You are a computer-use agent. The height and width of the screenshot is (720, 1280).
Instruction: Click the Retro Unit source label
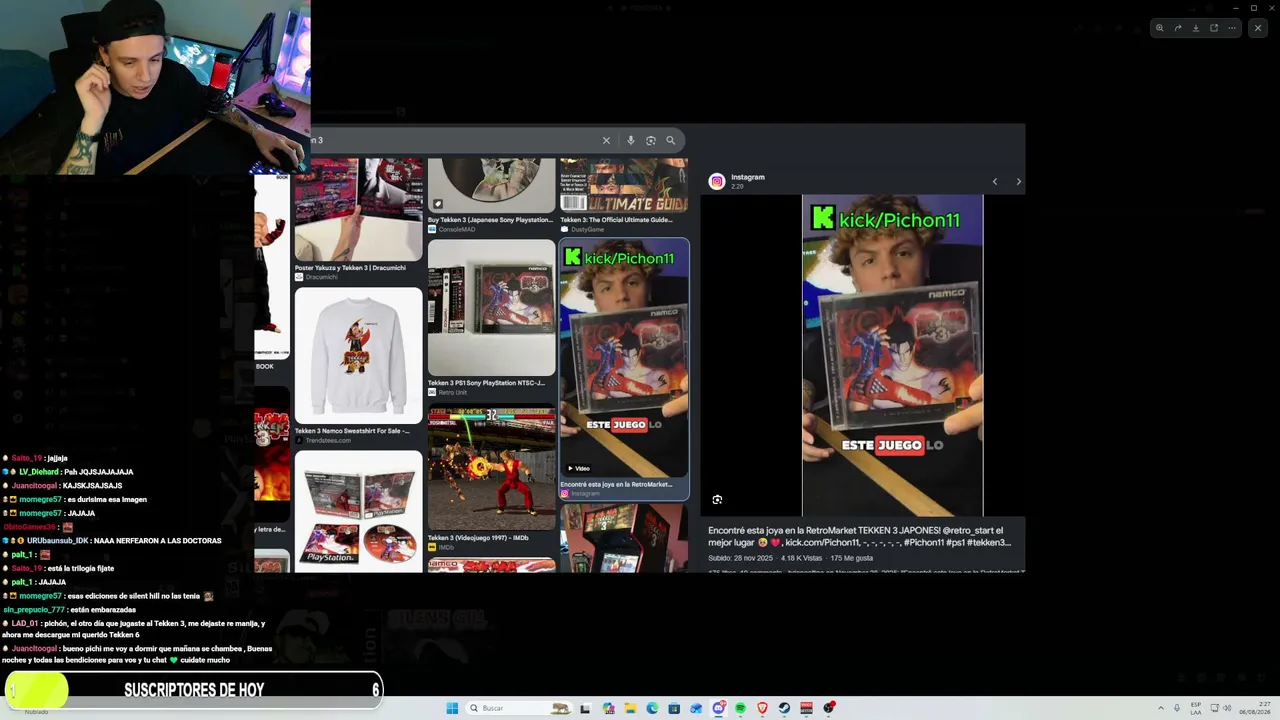pyautogui.click(x=453, y=392)
